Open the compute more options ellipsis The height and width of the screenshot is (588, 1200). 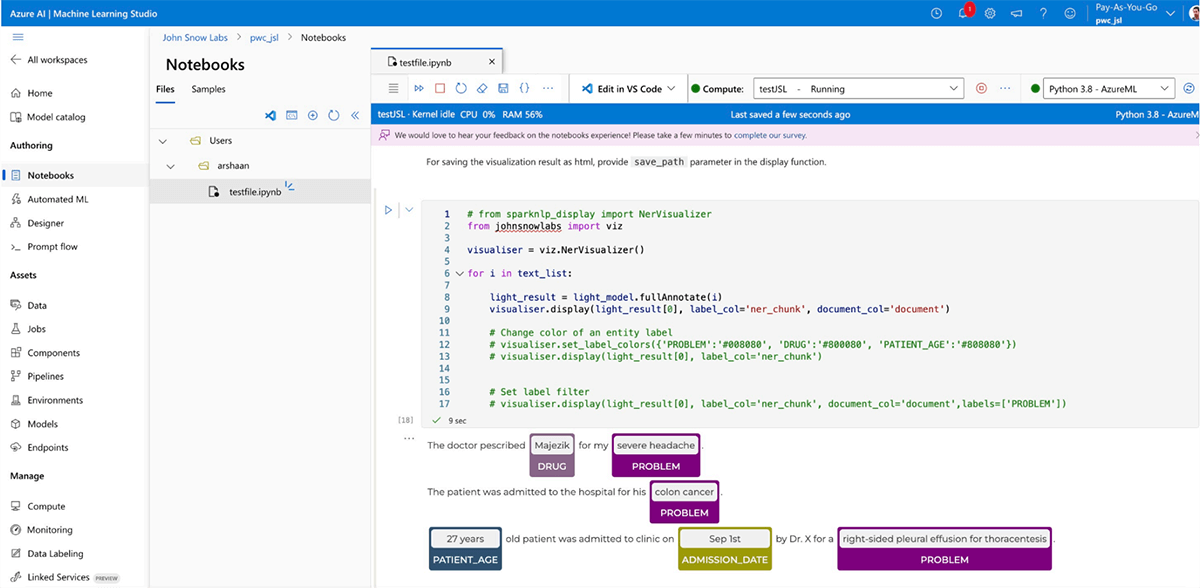[x=1005, y=88]
